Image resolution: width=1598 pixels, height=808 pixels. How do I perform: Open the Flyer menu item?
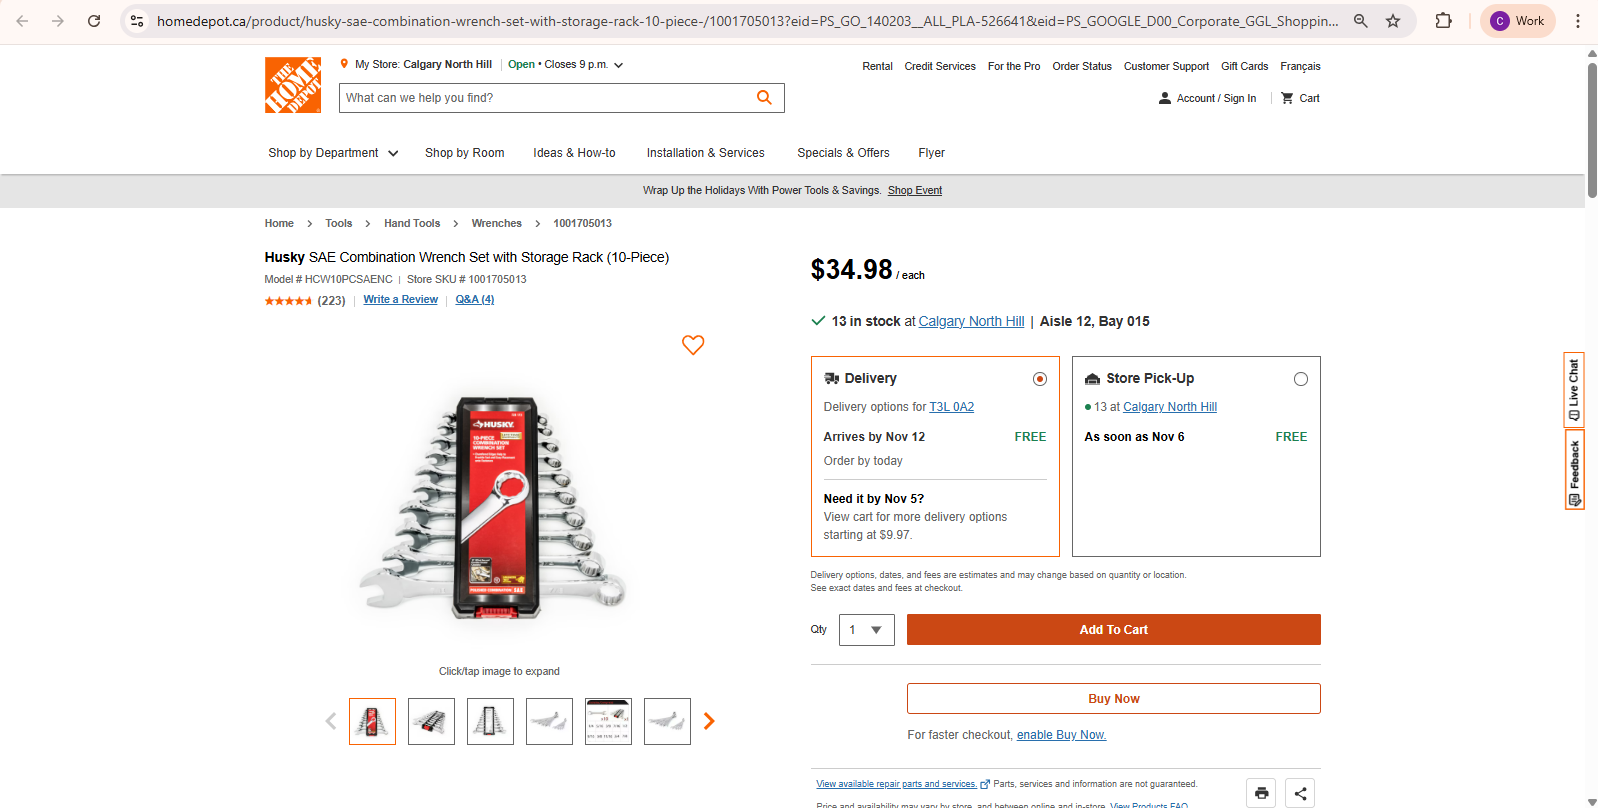tap(930, 152)
